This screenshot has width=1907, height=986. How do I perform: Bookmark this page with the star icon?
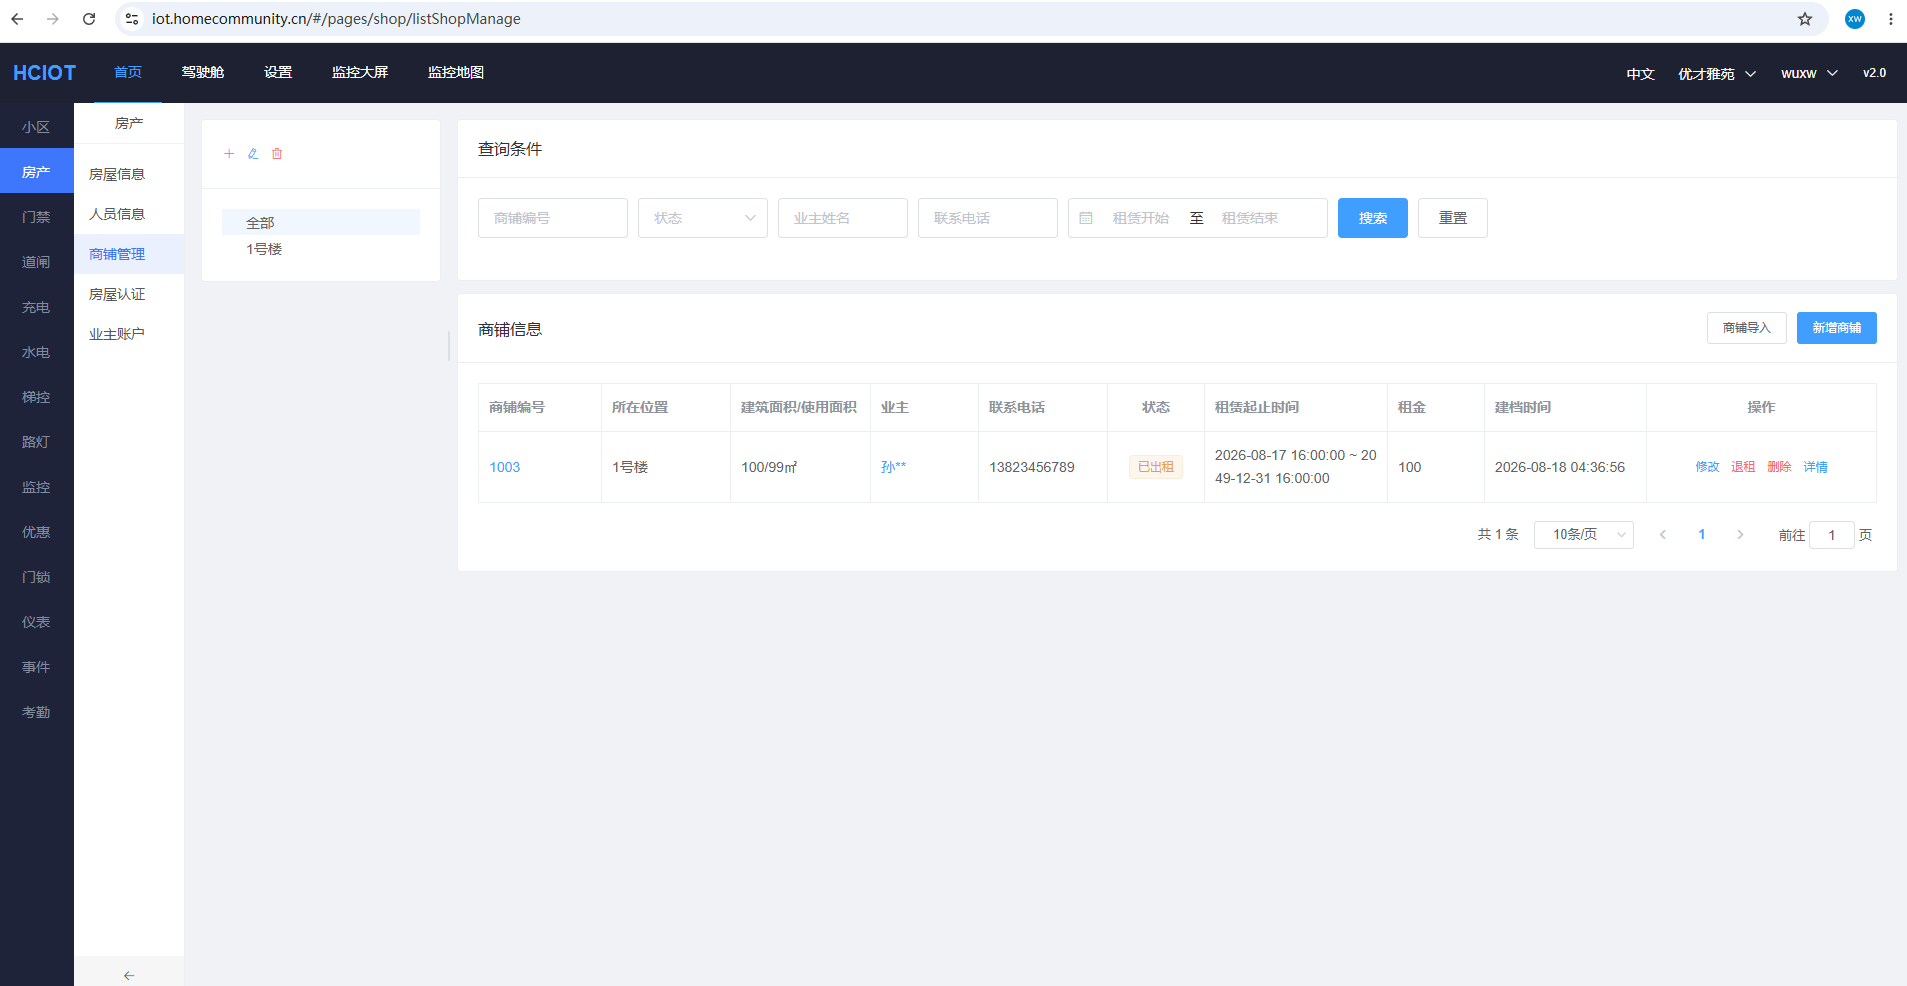click(x=1805, y=19)
